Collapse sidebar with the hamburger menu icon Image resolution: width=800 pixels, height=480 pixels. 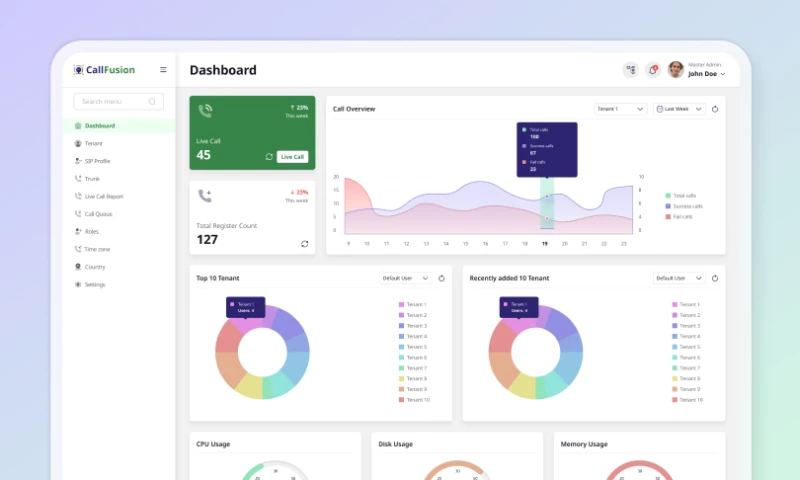pyautogui.click(x=163, y=70)
